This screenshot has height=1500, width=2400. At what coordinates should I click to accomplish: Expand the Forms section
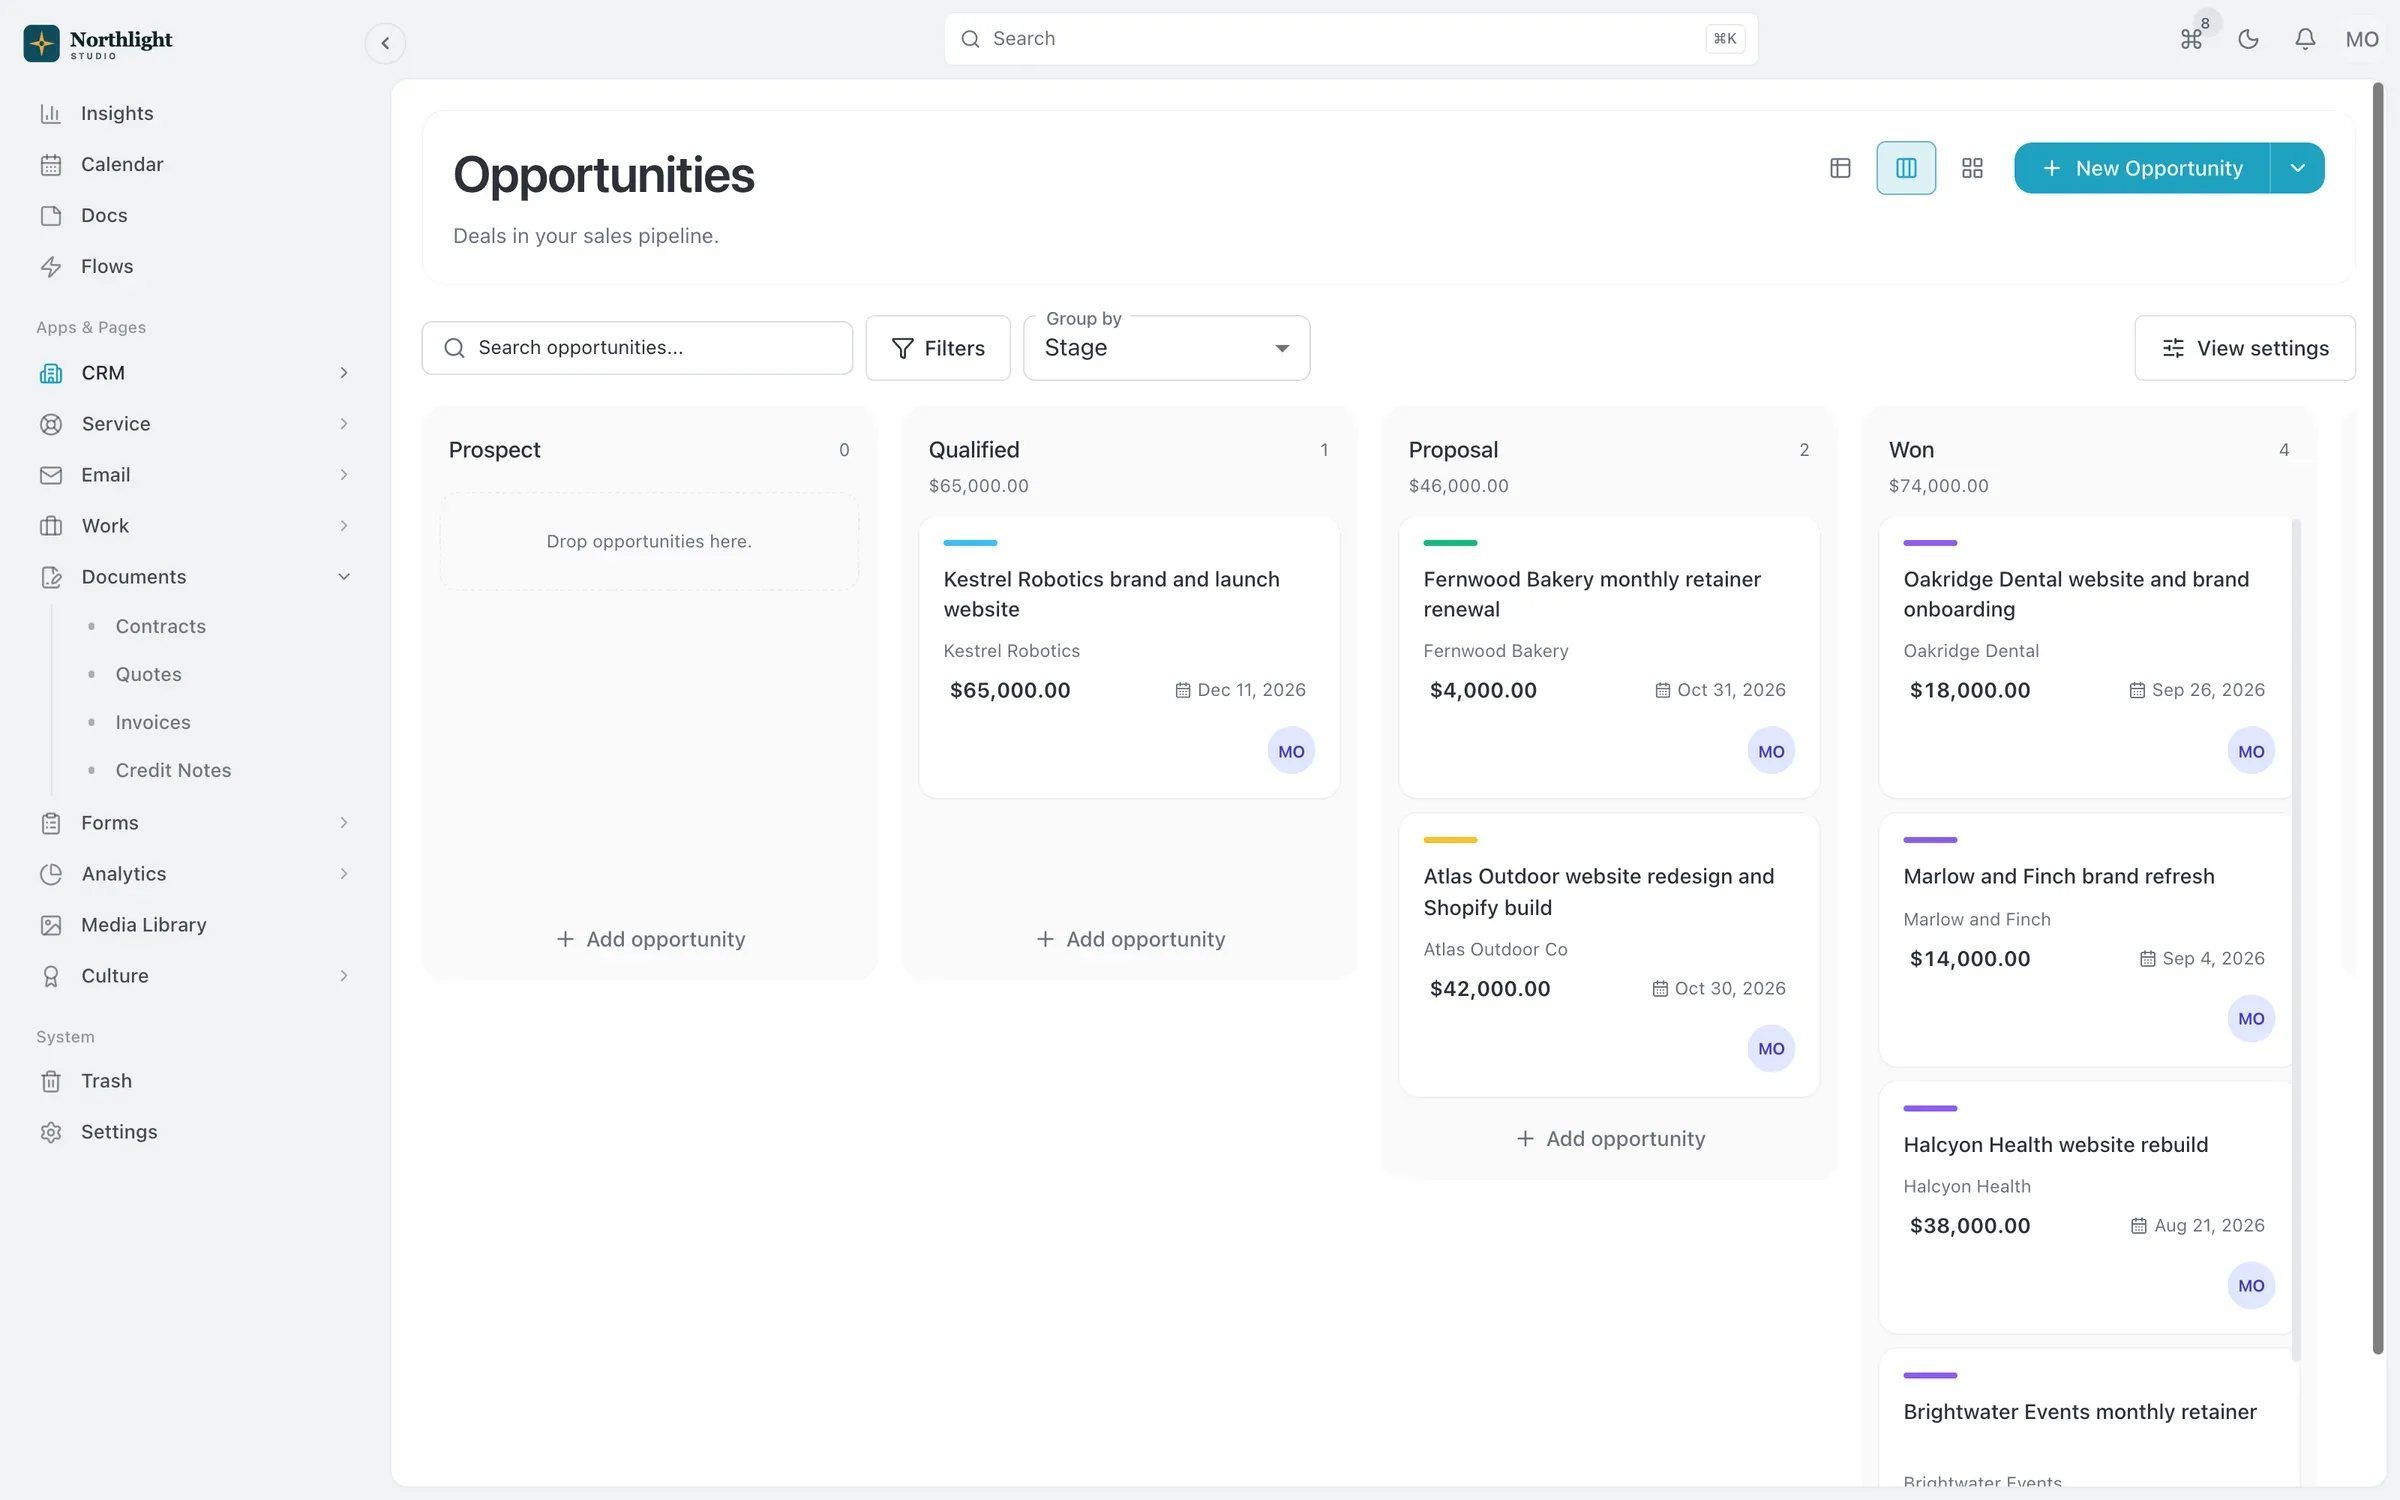(x=194, y=823)
